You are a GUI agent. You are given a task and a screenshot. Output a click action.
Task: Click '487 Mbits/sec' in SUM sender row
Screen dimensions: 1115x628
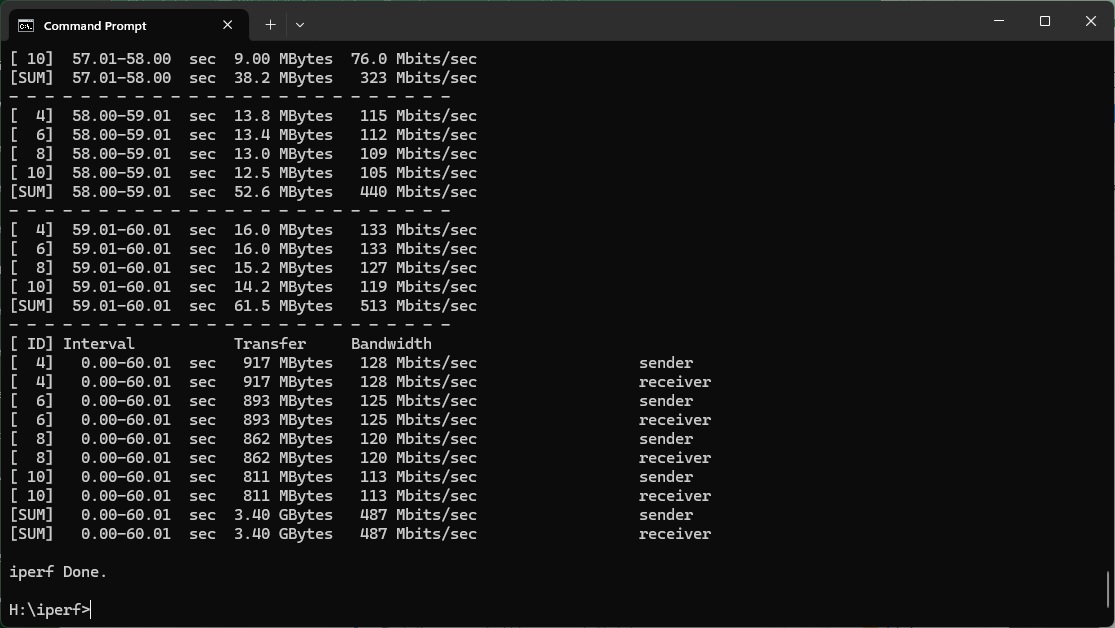pos(418,515)
